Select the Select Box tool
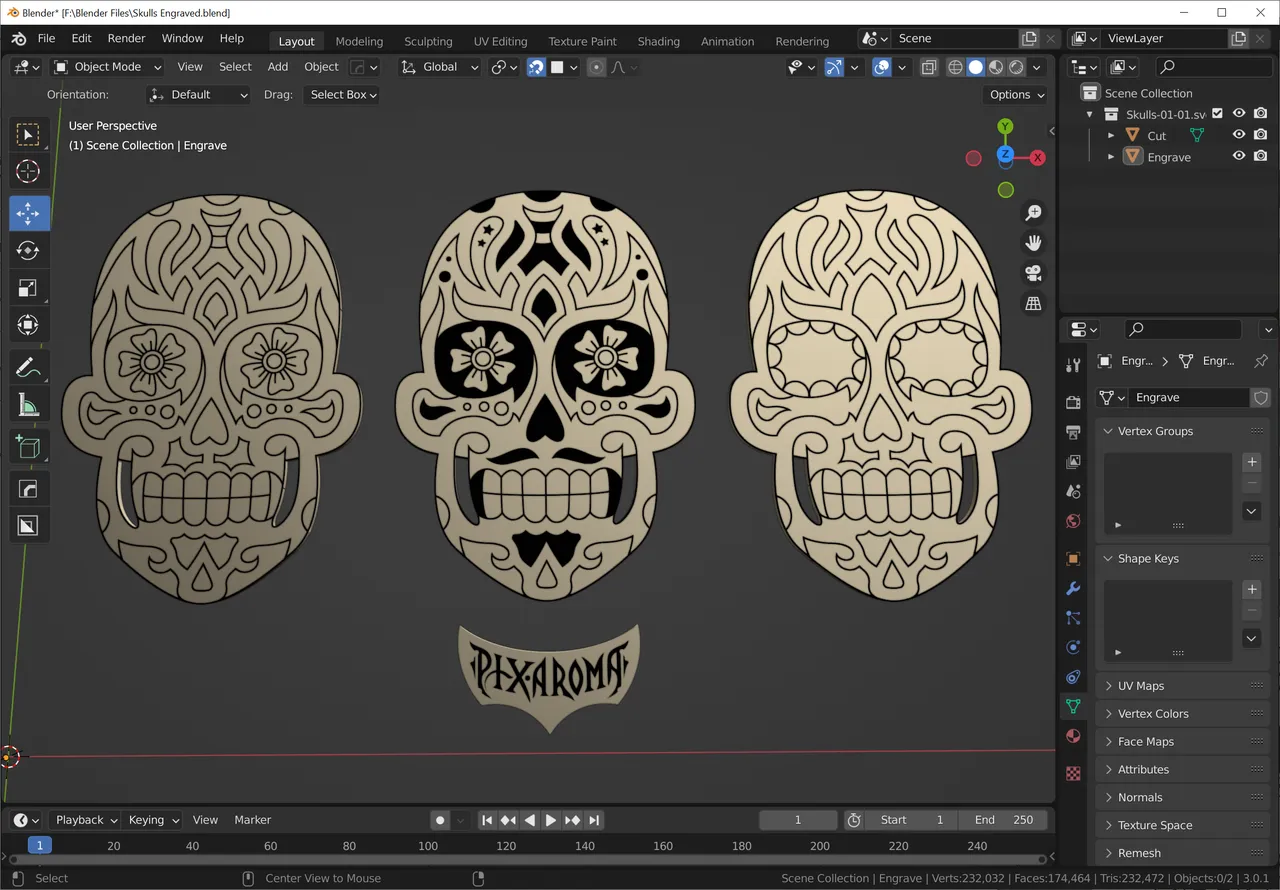The width and height of the screenshot is (1280, 890). point(28,135)
